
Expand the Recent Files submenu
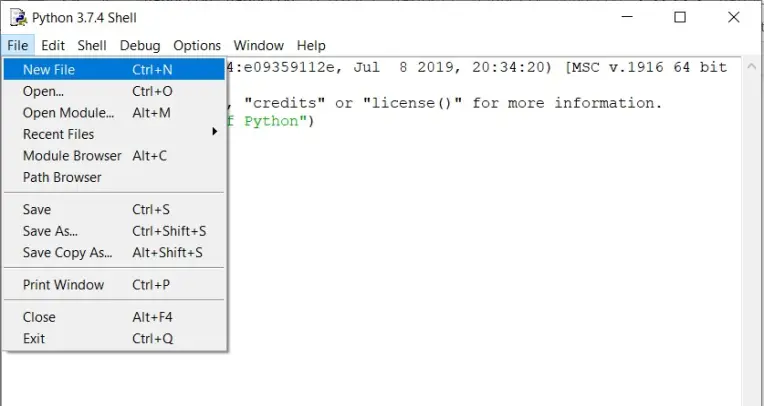114,134
